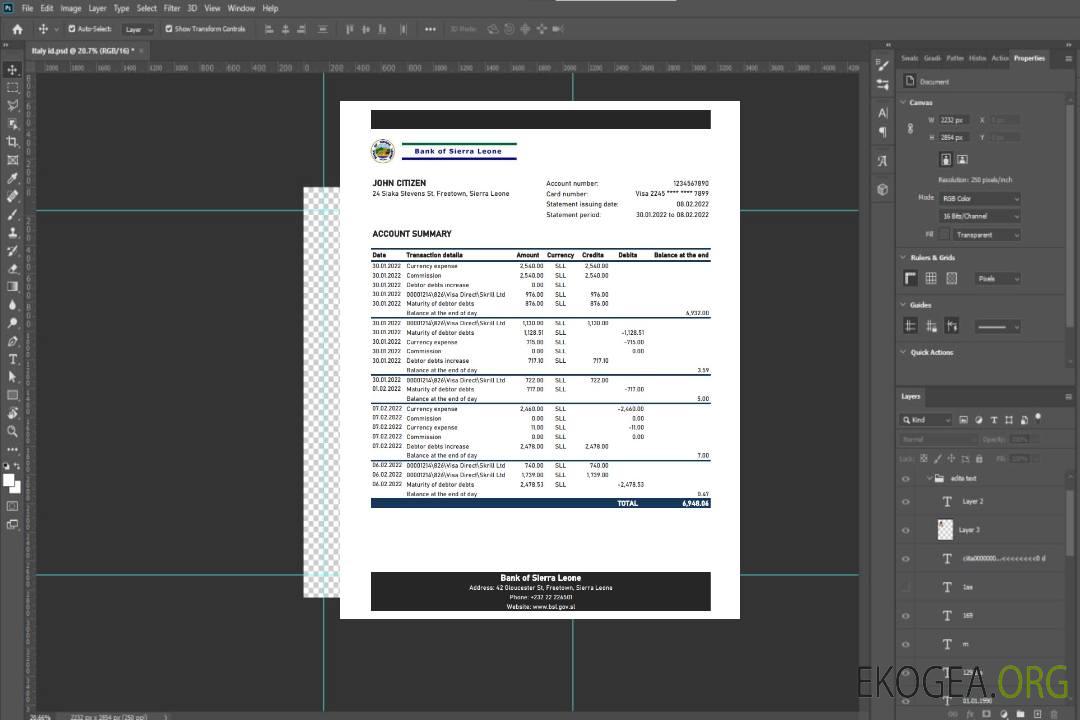
Task: Open the Filter menu
Action: click(x=172, y=8)
